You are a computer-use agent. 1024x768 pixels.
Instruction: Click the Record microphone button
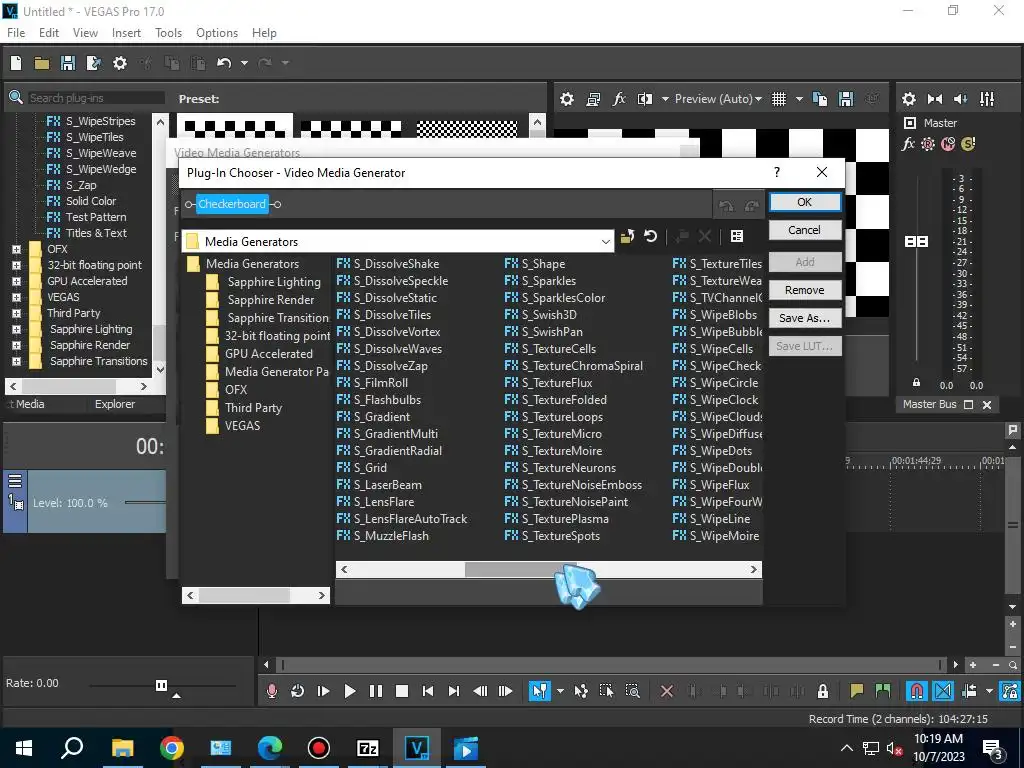(272, 691)
